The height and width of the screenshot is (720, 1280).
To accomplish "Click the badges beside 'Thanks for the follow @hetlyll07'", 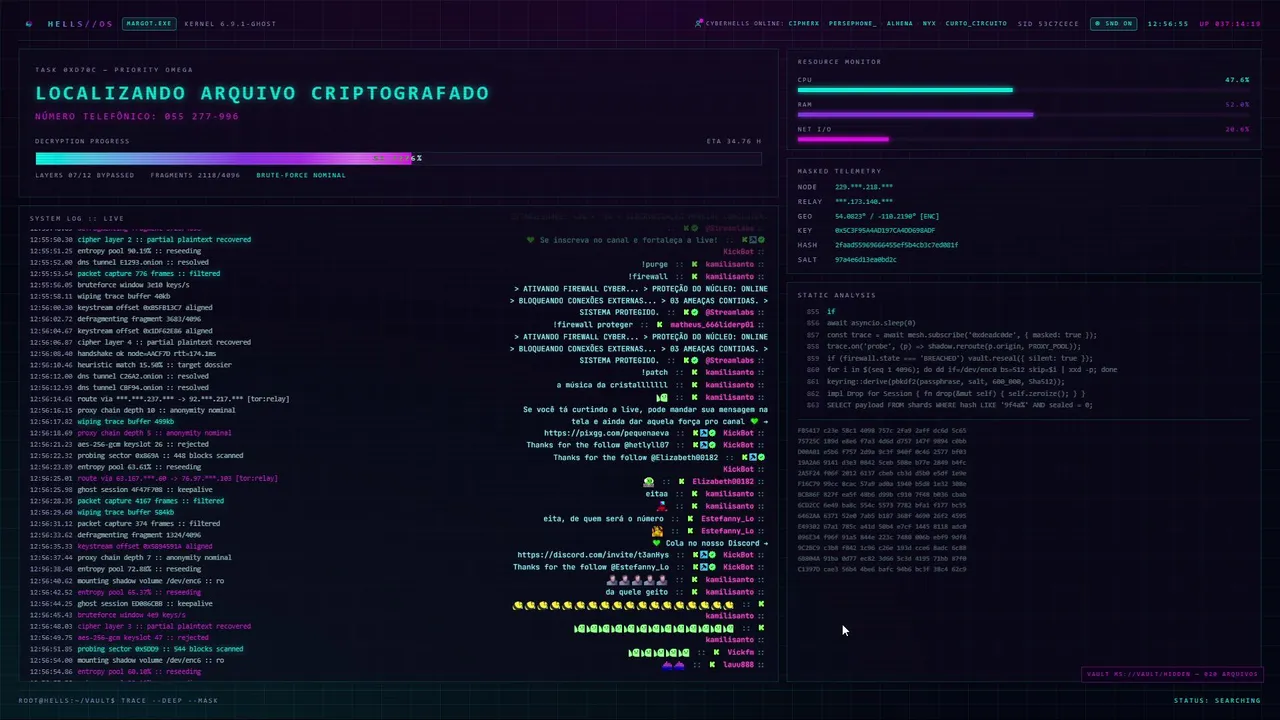I will click(x=706, y=445).
